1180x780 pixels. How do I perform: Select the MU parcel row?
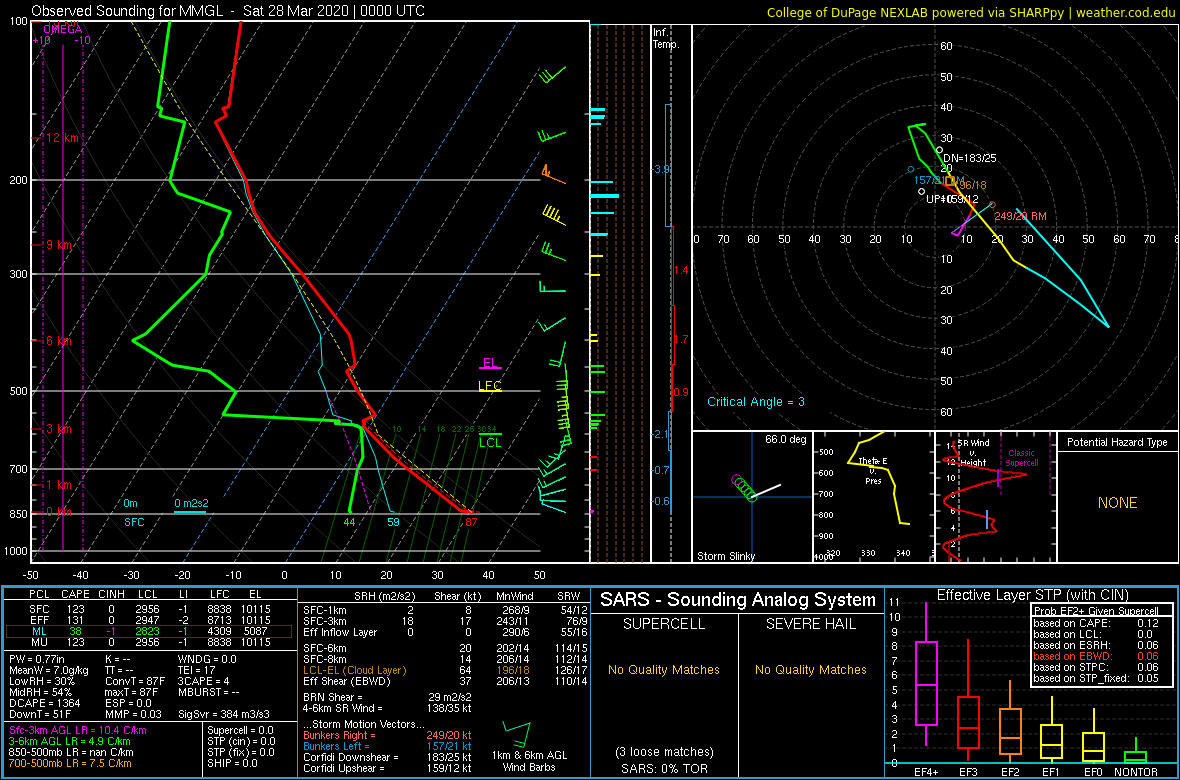(x=149, y=644)
